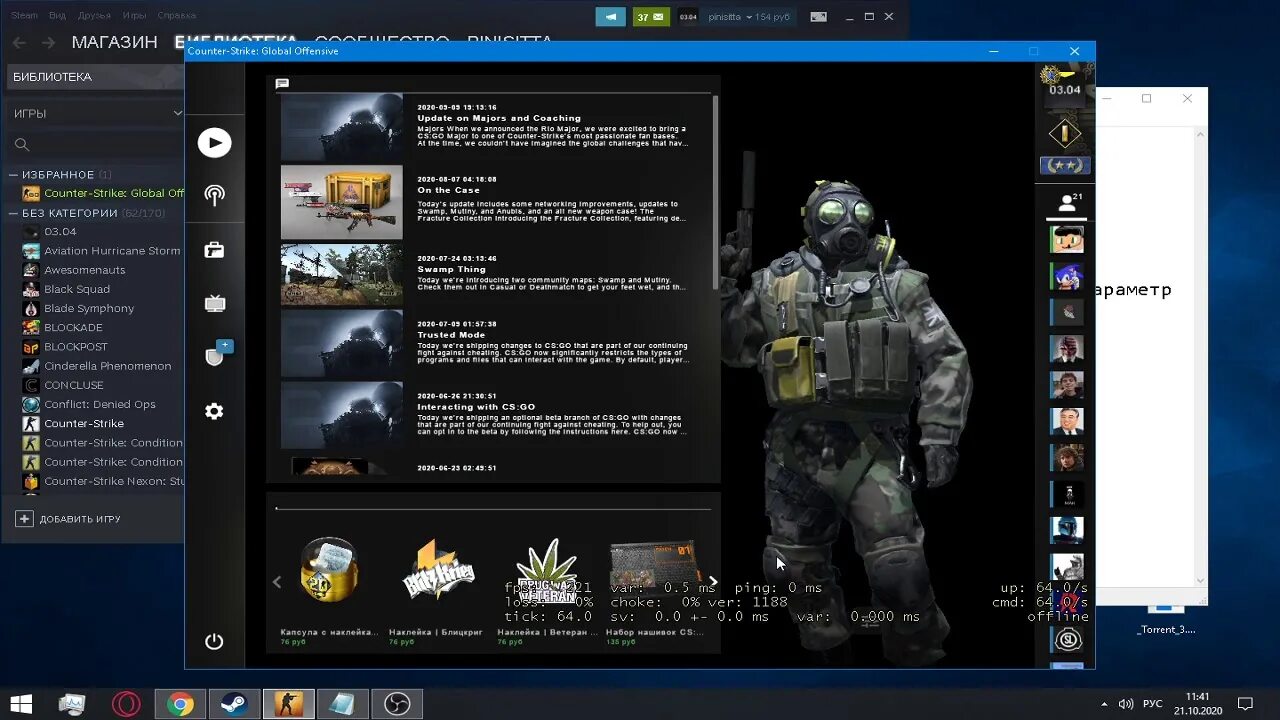
Task: Show hidden system tray icons
Action: click(1104, 704)
